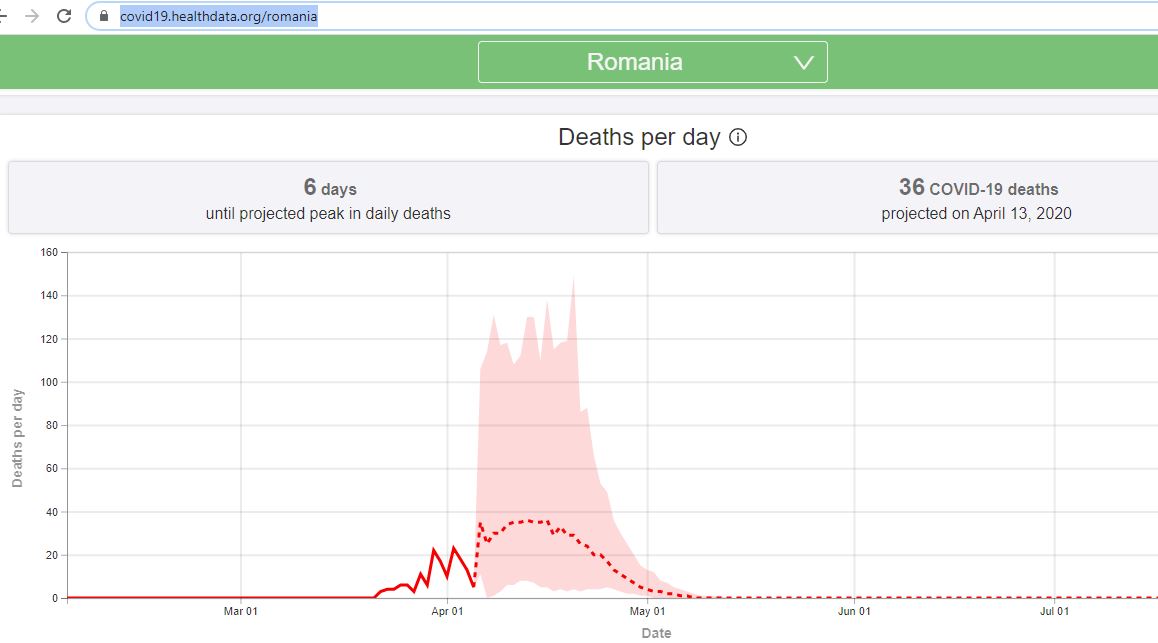
Task: Expand the Romania dropdown chevron
Action: (x=804, y=63)
